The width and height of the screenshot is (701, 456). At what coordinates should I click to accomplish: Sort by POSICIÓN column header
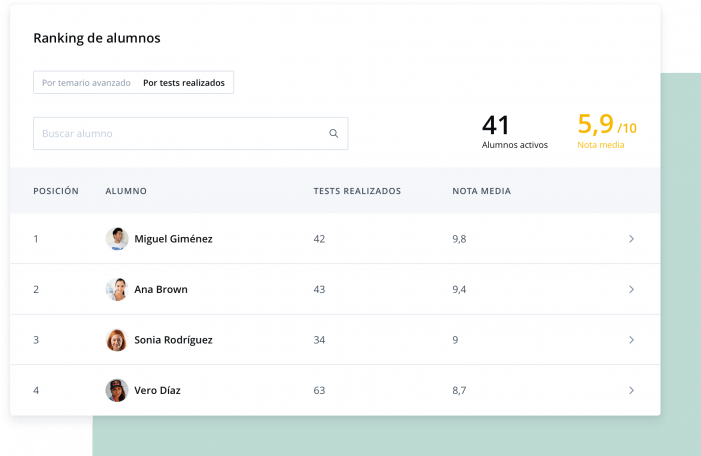click(56, 191)
